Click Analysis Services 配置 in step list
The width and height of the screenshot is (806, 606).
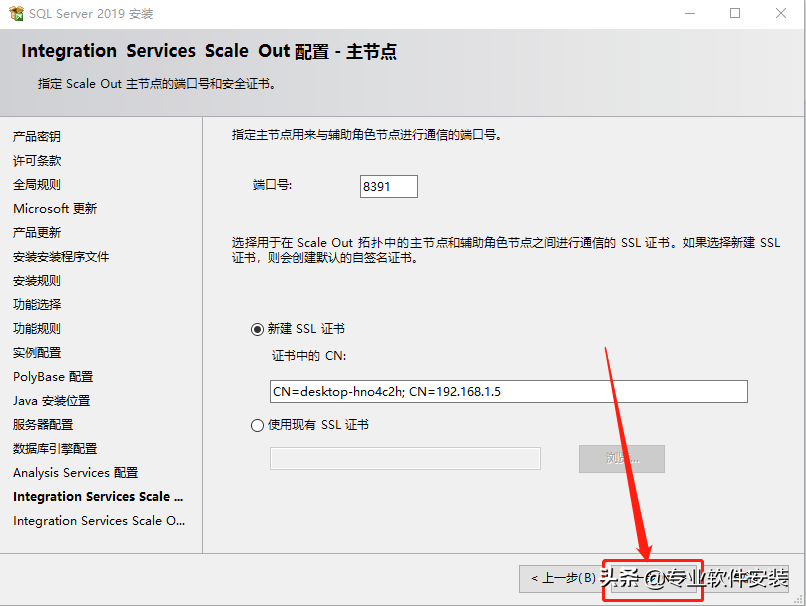pos(76,473)
